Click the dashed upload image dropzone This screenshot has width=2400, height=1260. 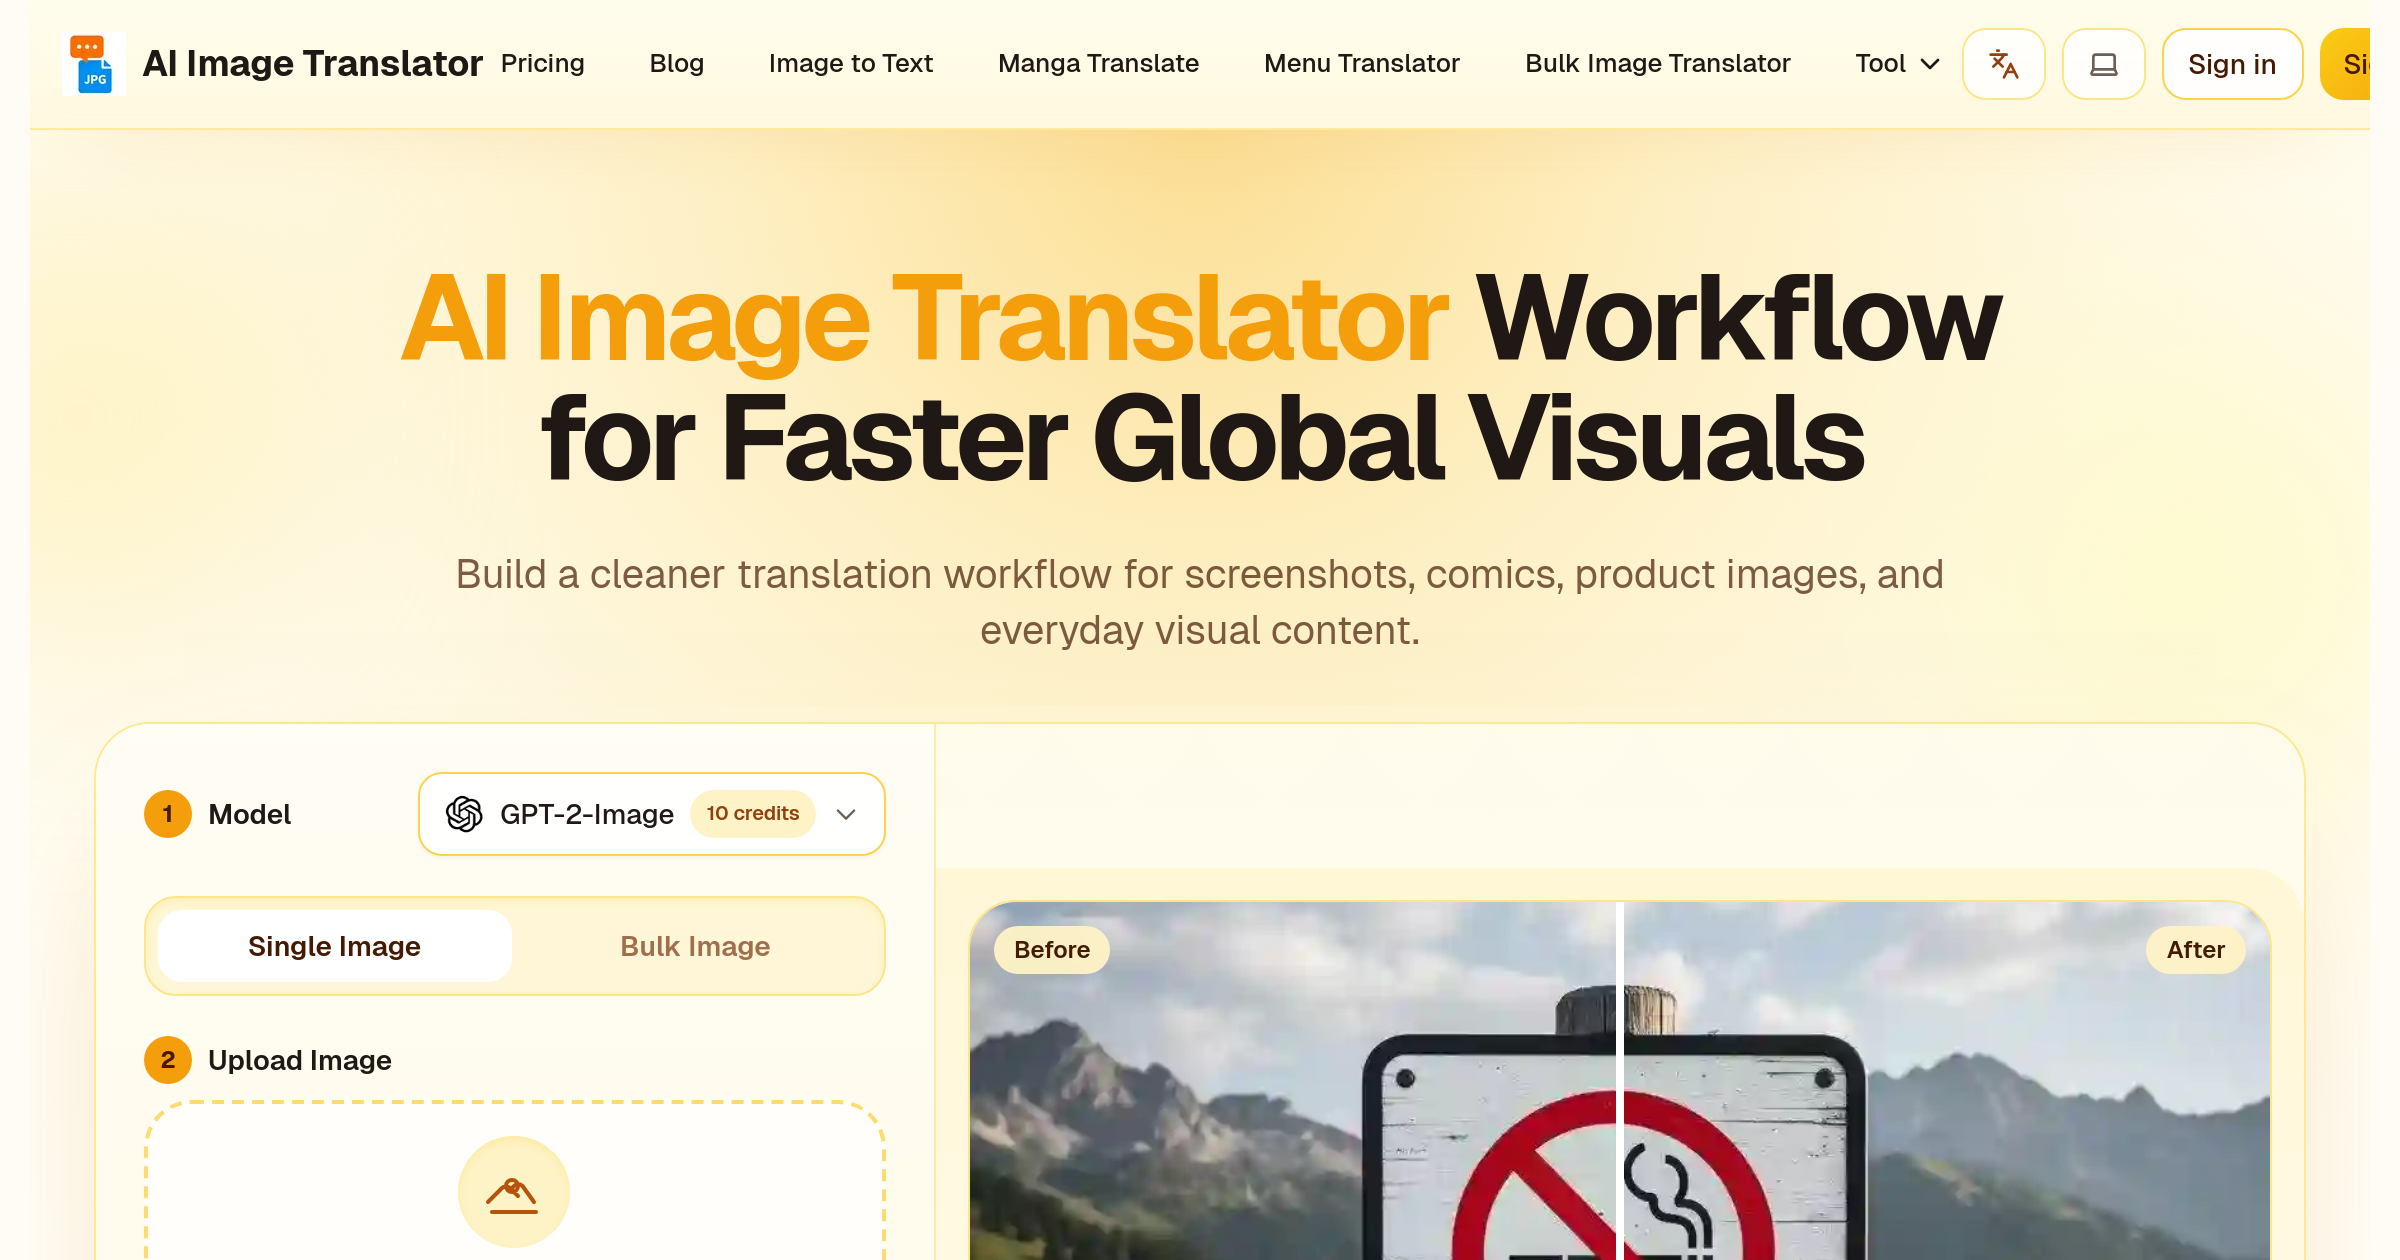coord(514,1180)
